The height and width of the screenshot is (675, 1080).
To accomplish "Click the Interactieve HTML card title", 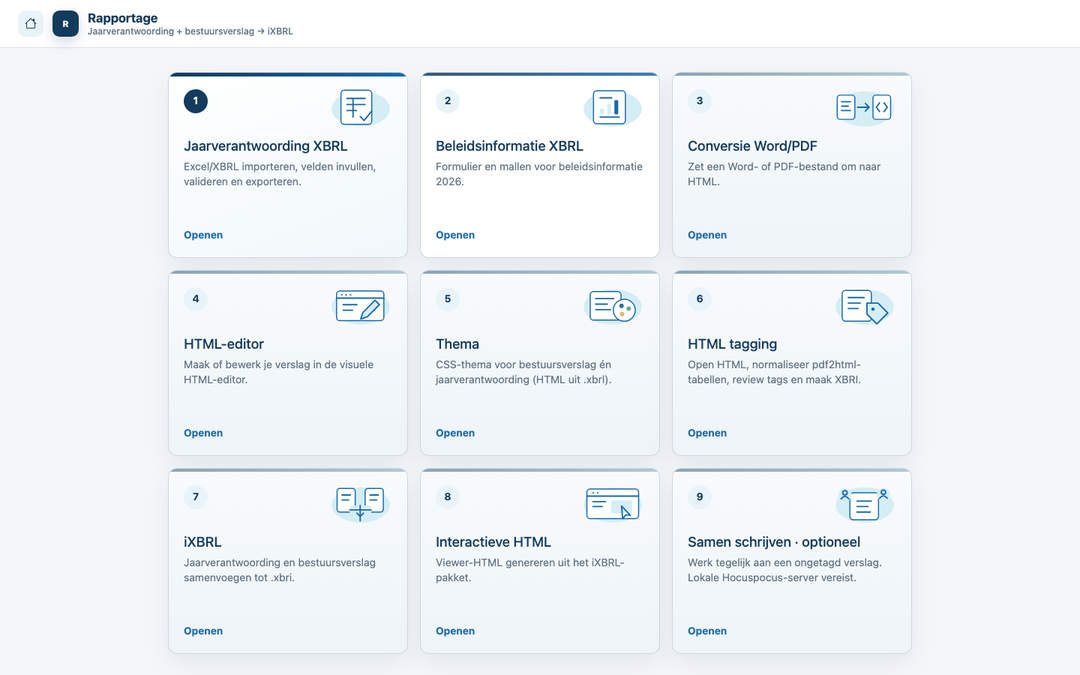I will pos(493,542).
